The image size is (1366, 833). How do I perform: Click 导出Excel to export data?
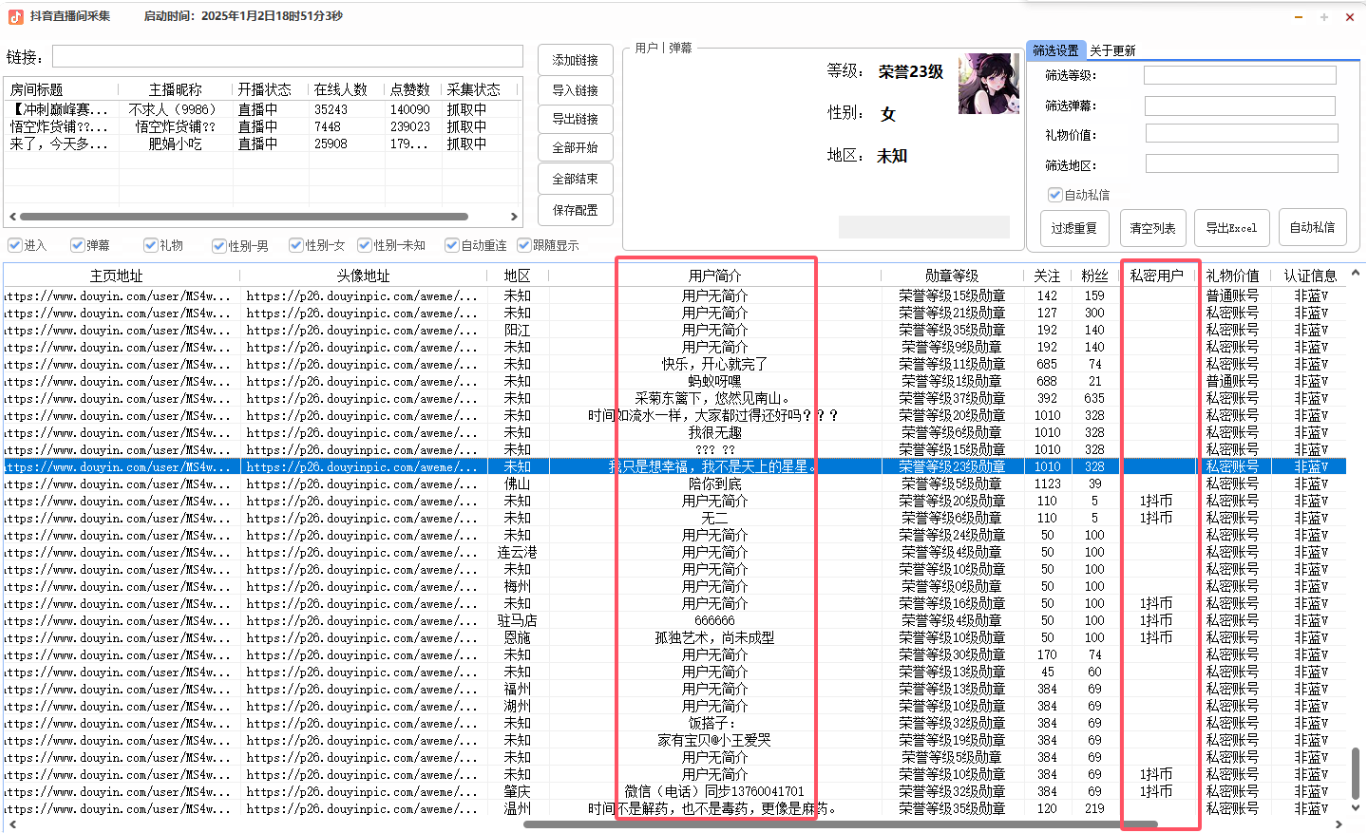(1231, 227)
